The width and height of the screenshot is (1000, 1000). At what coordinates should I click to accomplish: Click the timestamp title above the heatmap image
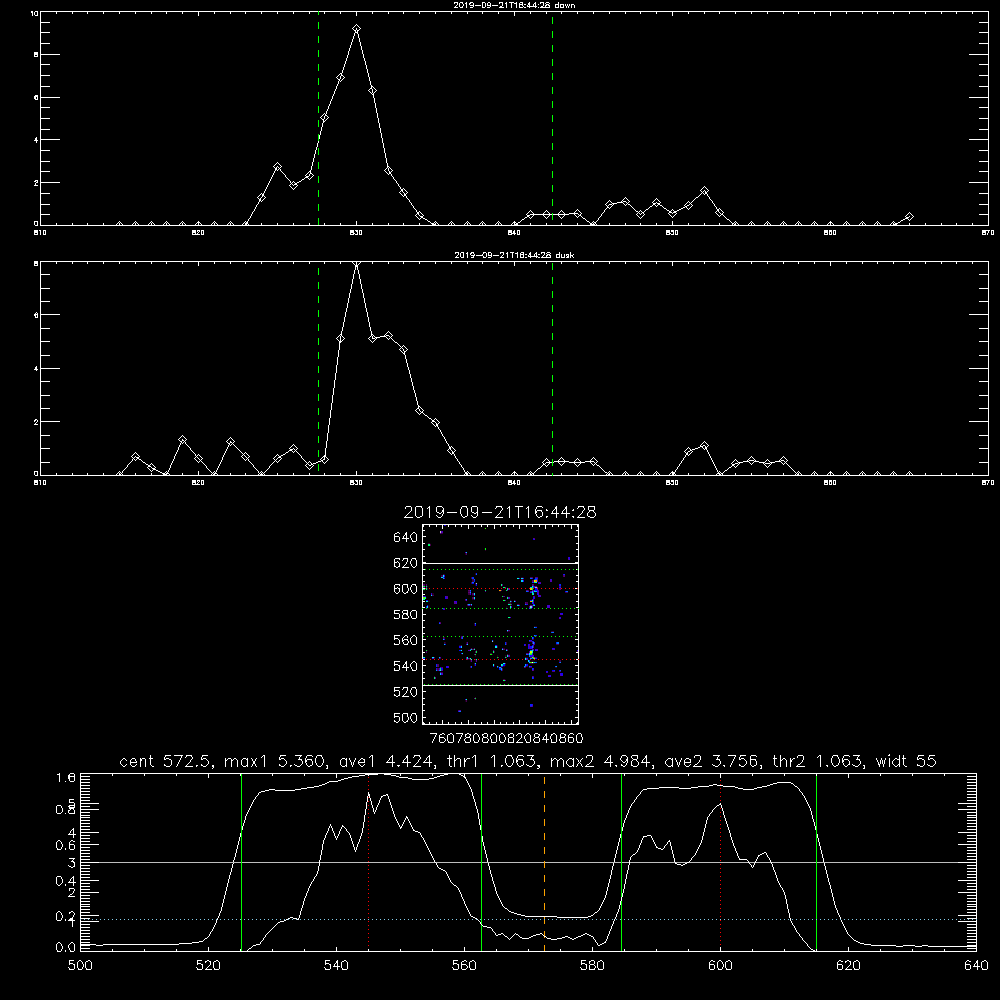click(x=500, y=512)
